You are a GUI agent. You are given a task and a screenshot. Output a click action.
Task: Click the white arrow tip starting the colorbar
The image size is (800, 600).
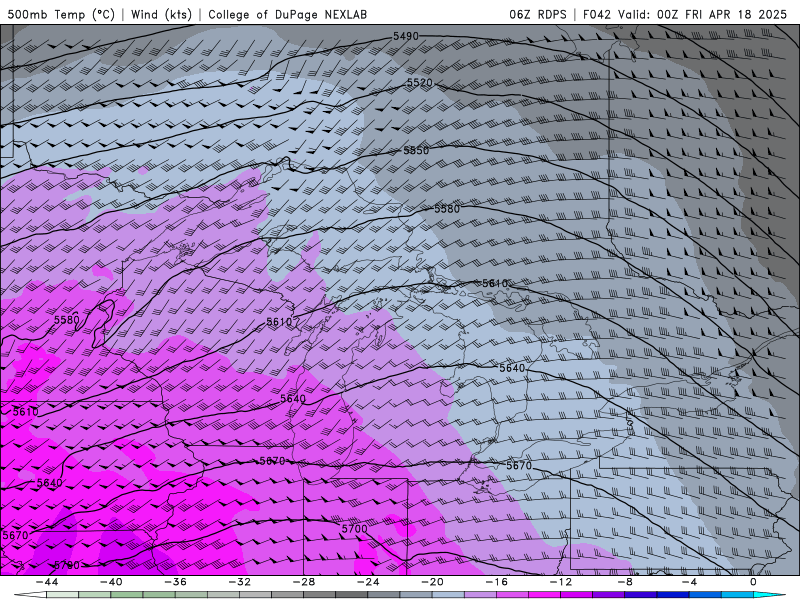click(x=30, y=595)
